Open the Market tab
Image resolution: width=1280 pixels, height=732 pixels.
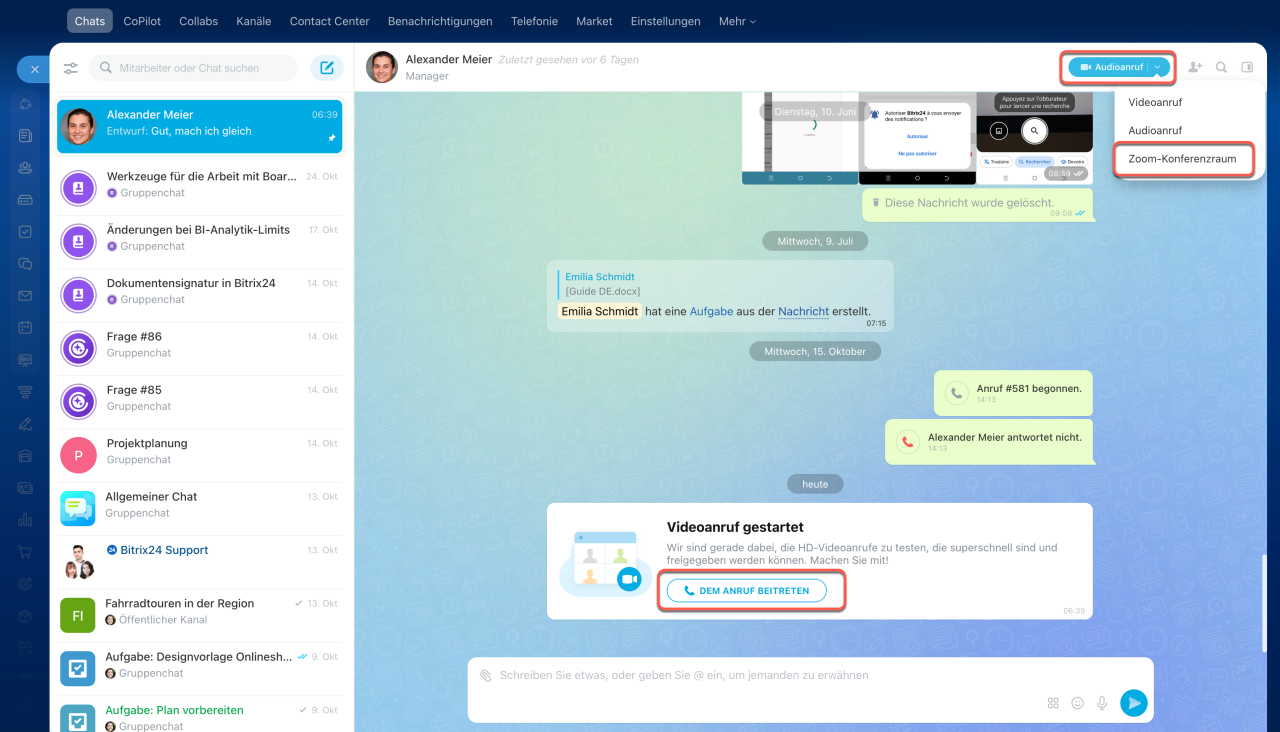click(594, 21)
